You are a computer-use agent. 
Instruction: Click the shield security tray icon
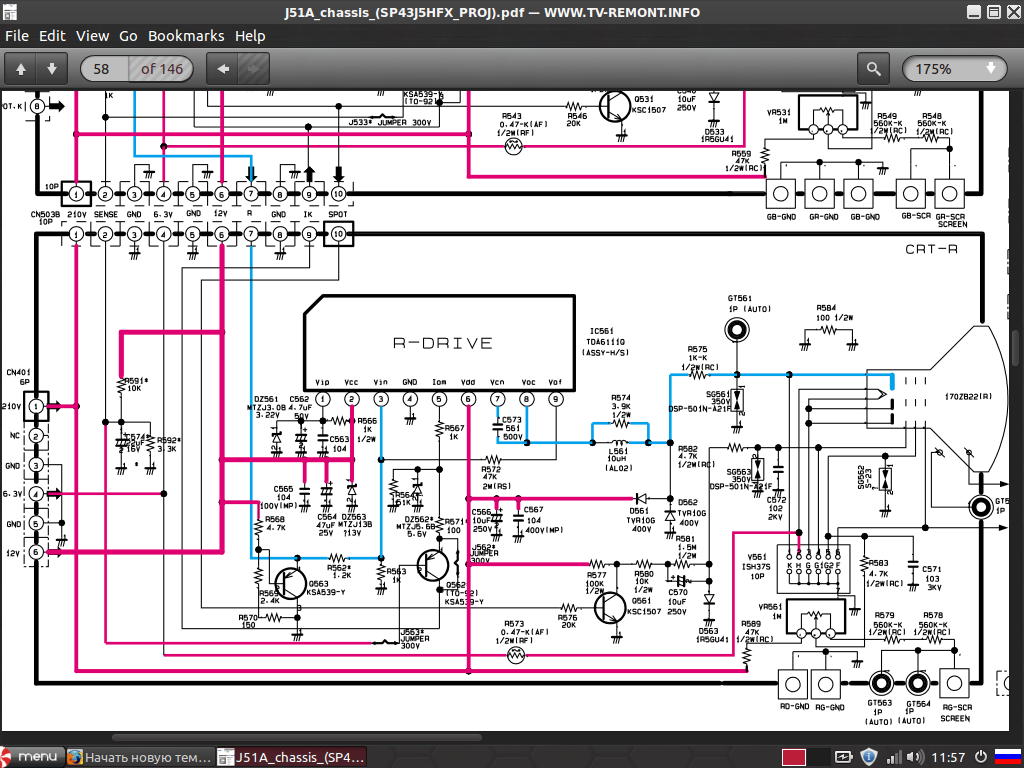[870, 757]
